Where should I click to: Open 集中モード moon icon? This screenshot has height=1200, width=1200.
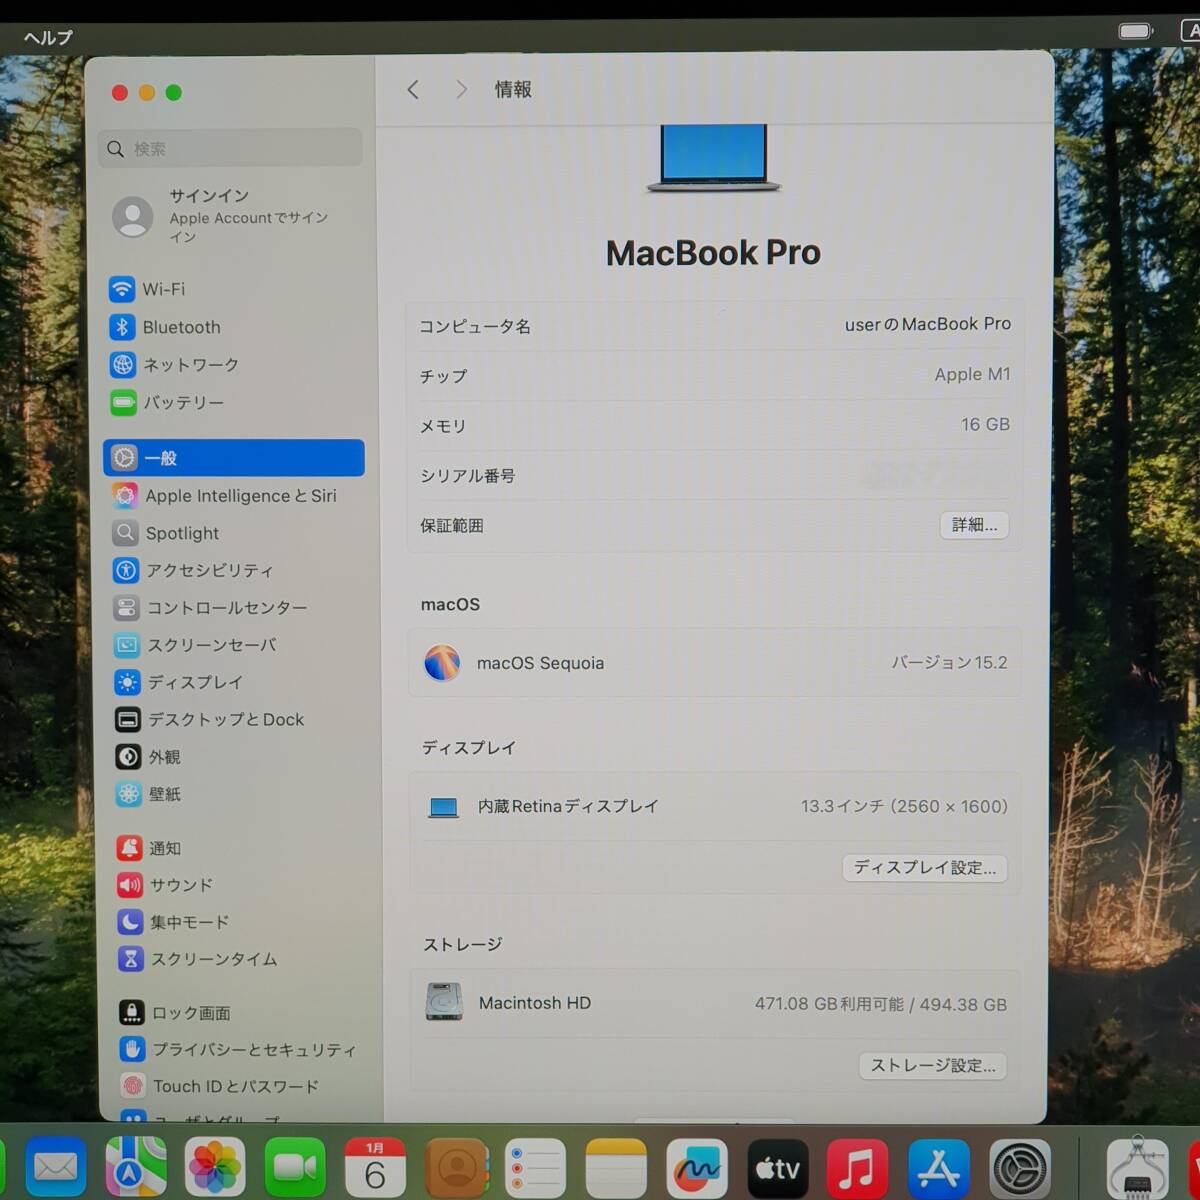[x=131, y=922]
